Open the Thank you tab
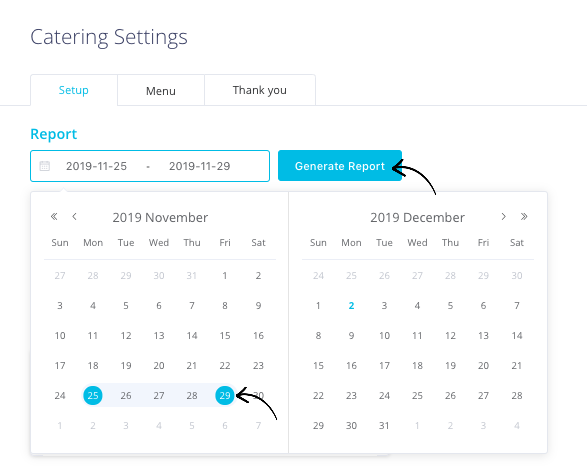The width and height of the screenshot is (587, 467). point(259,90)
